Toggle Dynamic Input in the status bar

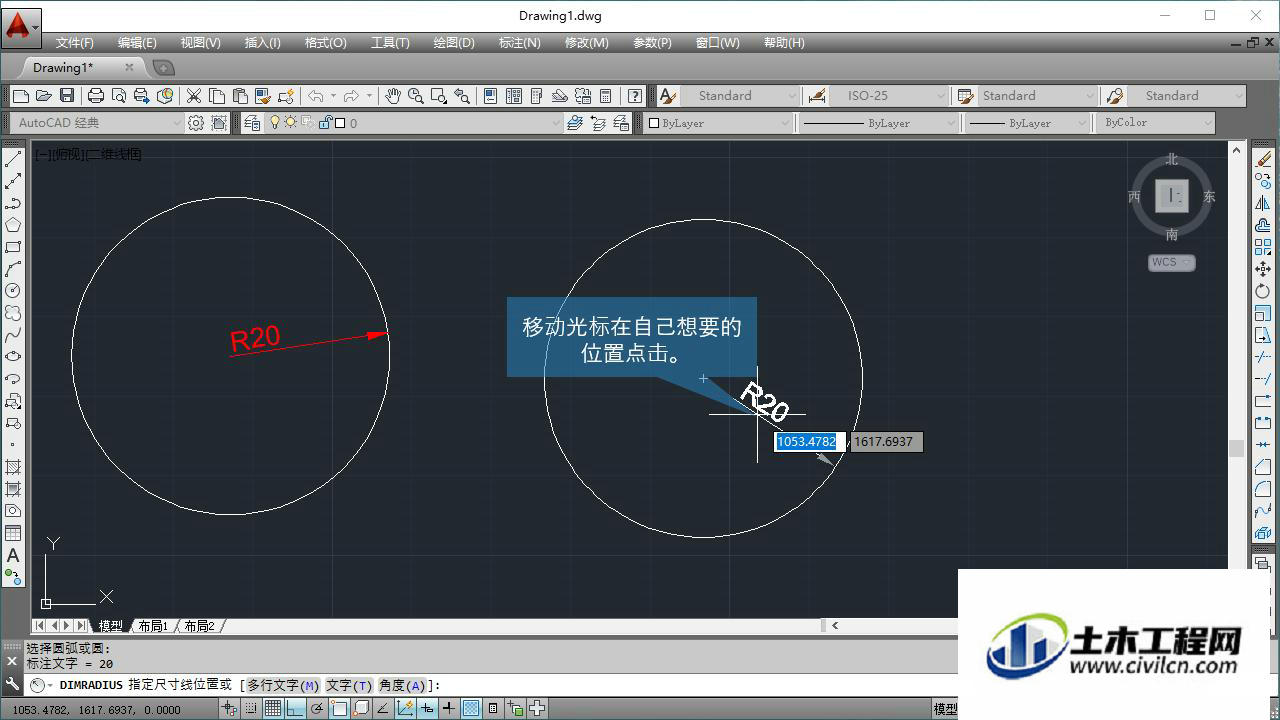coord(426,709)
